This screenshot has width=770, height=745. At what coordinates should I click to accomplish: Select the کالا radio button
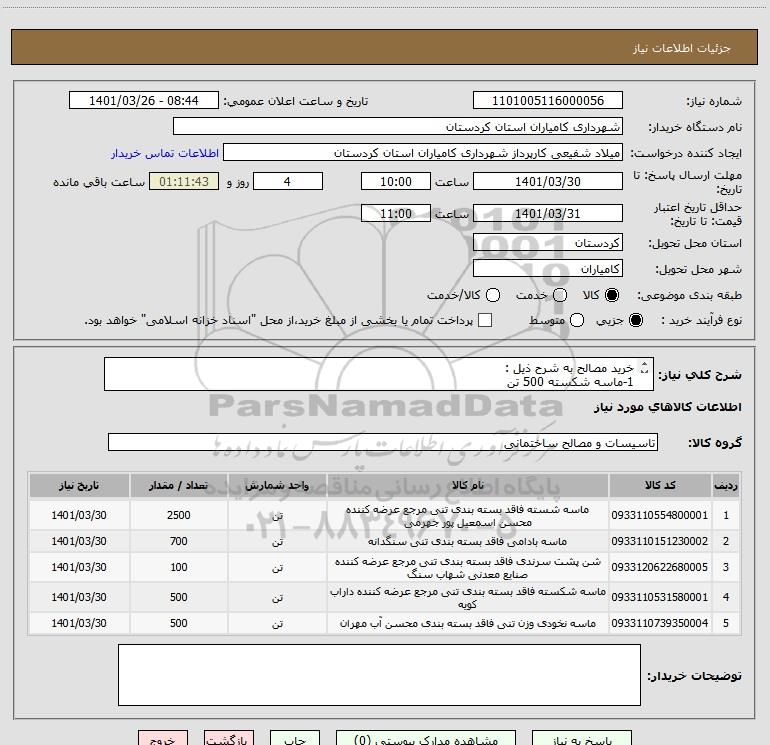pos(612,295)
